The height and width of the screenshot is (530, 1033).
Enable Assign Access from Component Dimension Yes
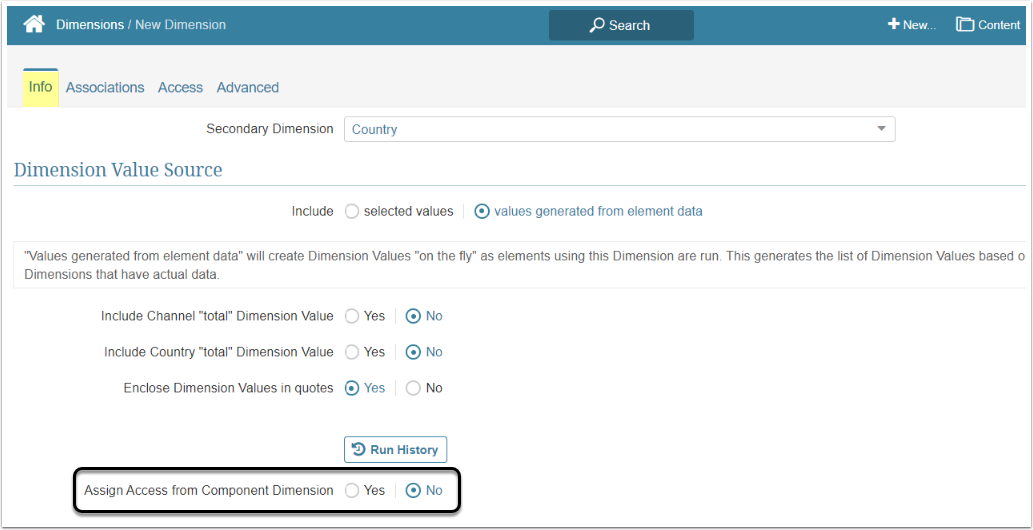[352, 491]
